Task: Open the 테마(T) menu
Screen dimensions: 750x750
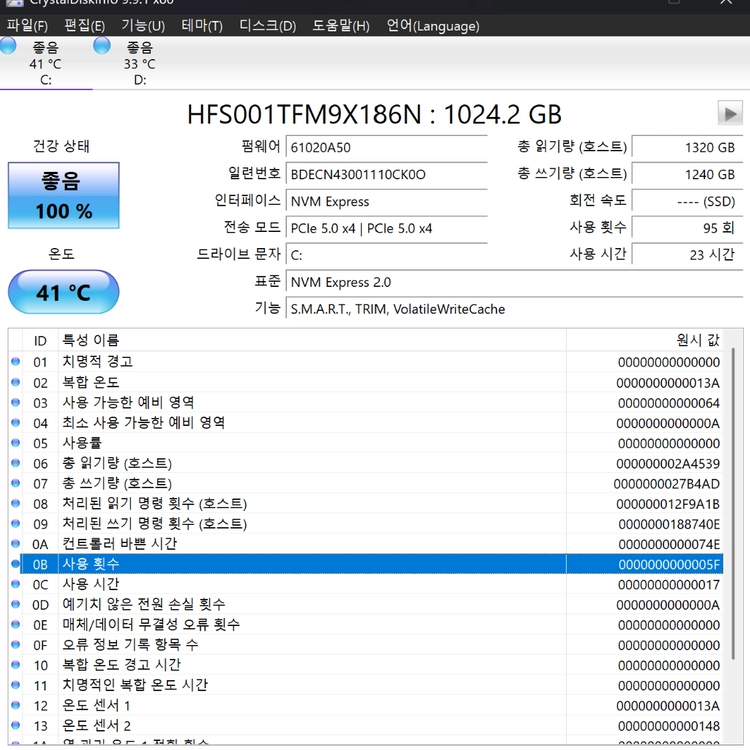Action: [x=202, y=25]
